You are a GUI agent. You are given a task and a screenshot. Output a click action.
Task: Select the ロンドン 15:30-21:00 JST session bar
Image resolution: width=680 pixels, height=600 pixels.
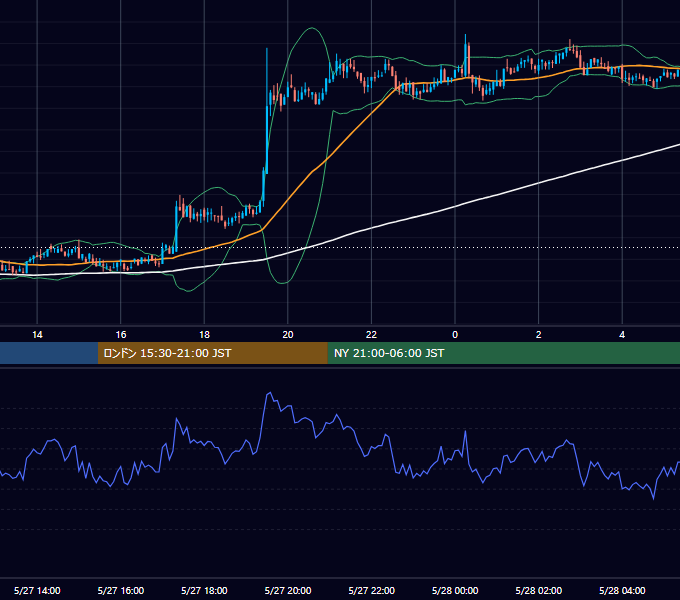[x=212, y=353]
